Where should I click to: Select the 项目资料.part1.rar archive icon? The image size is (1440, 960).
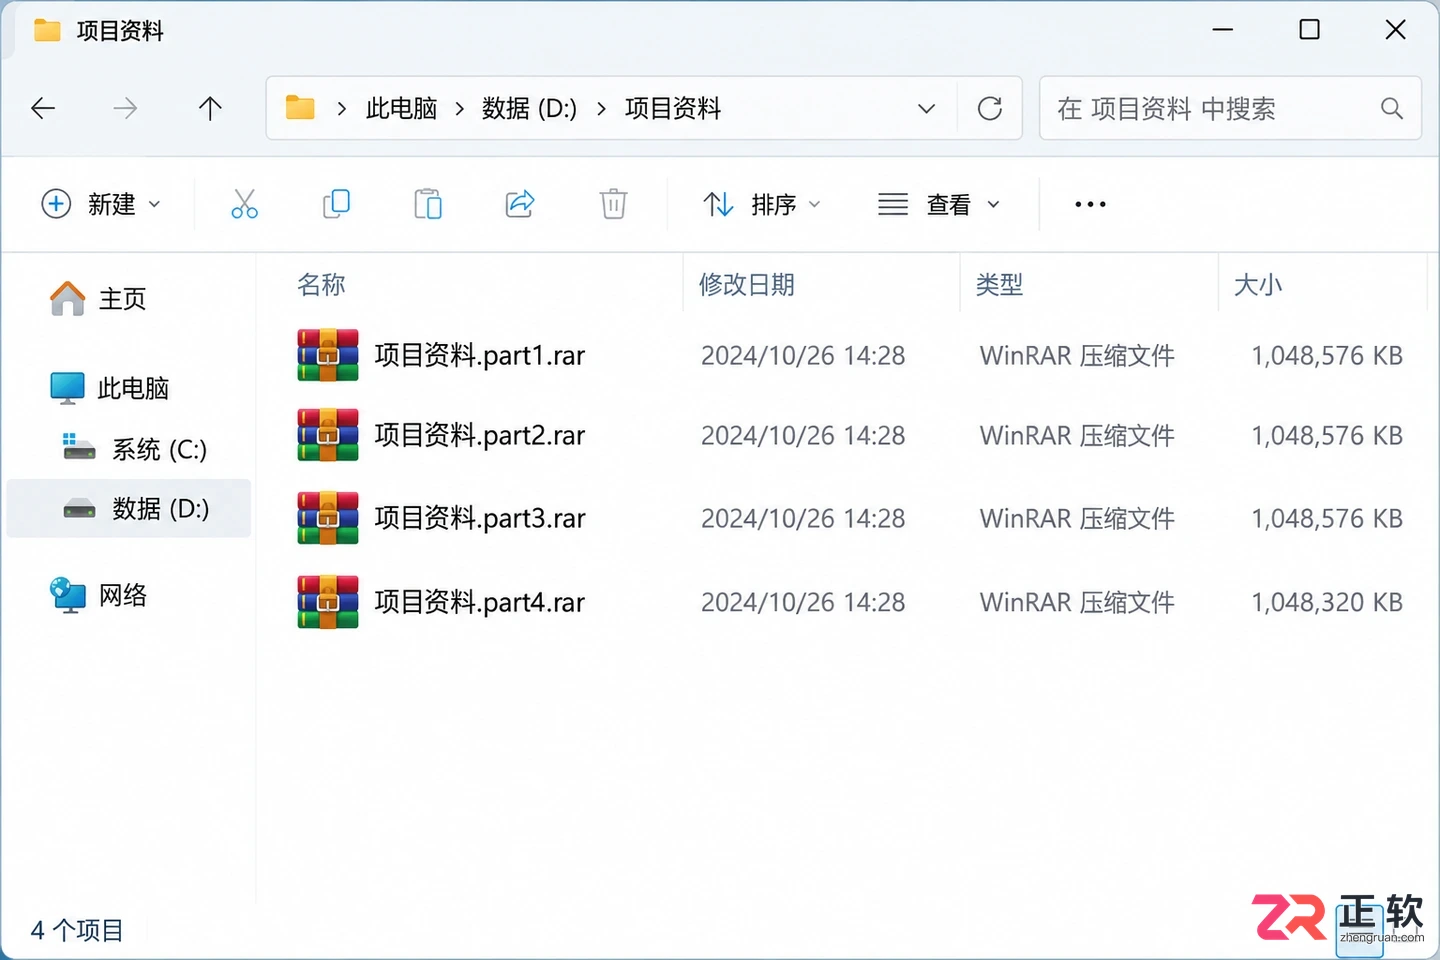pos(328,355)
